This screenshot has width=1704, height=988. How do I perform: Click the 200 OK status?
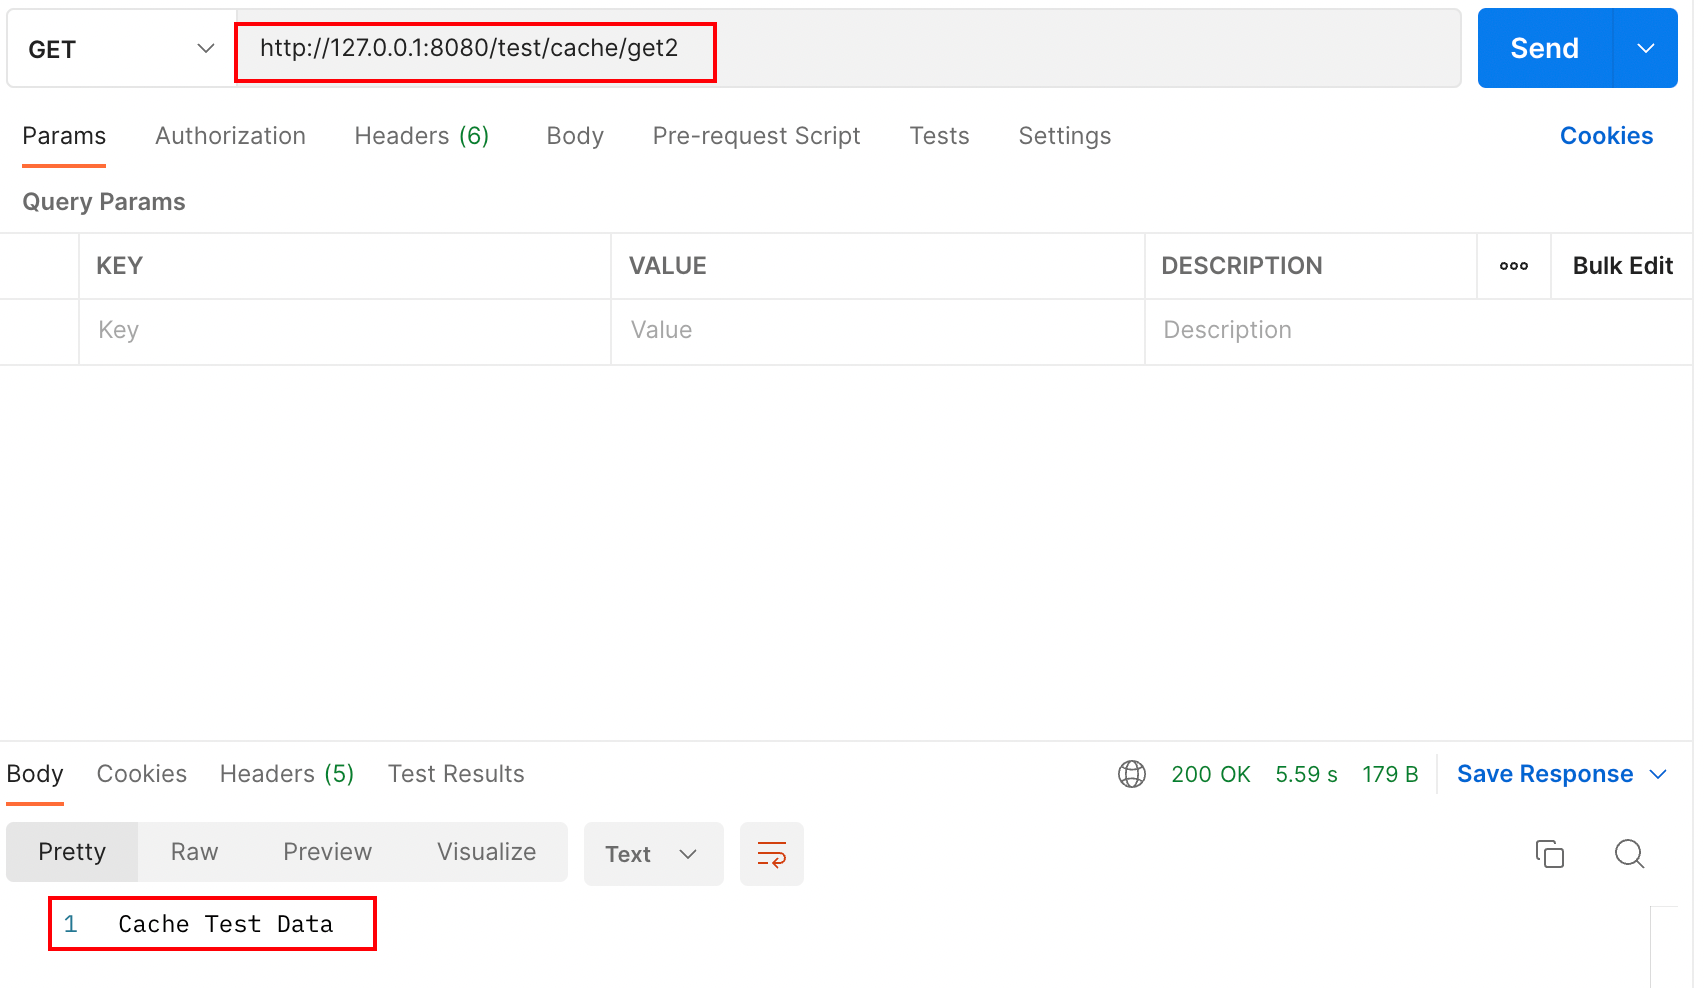pyautogui.click(x=1210, y=774)
